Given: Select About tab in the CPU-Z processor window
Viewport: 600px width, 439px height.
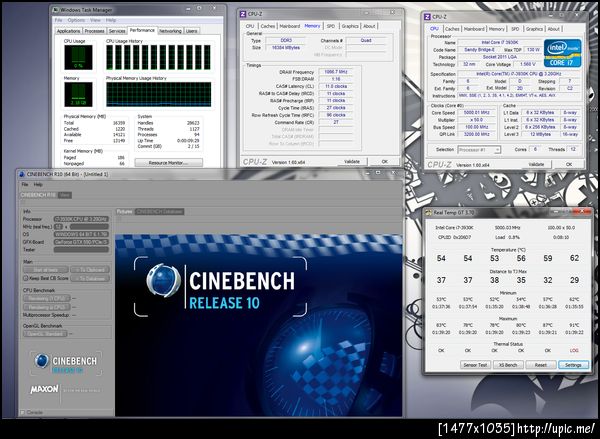Looking at the screenshot, I should click(553, 29).
